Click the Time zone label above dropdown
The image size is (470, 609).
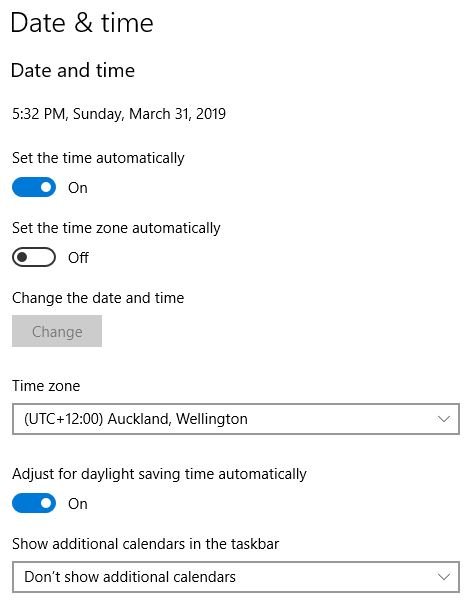click(46, 386)
